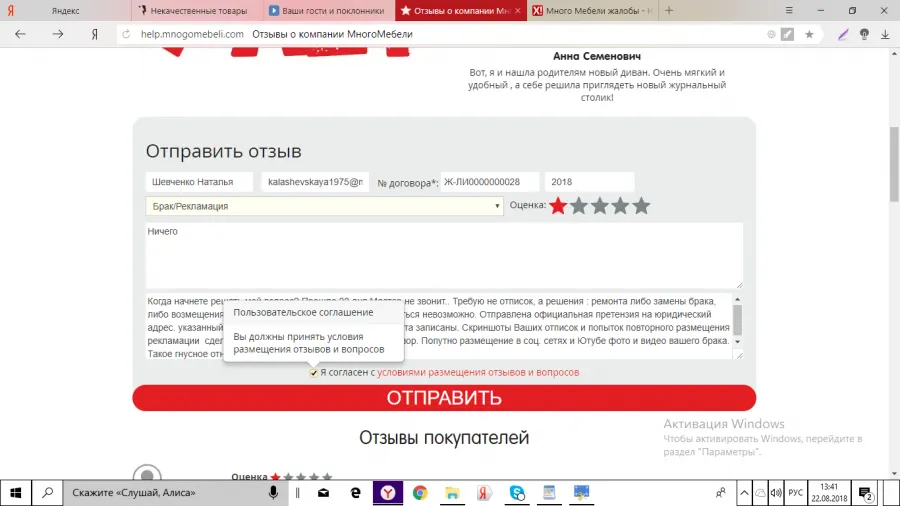This screenshot has width=900, height=506.
Task: Switch to Много Мебели жалобы tab
Action: [592, 10]
